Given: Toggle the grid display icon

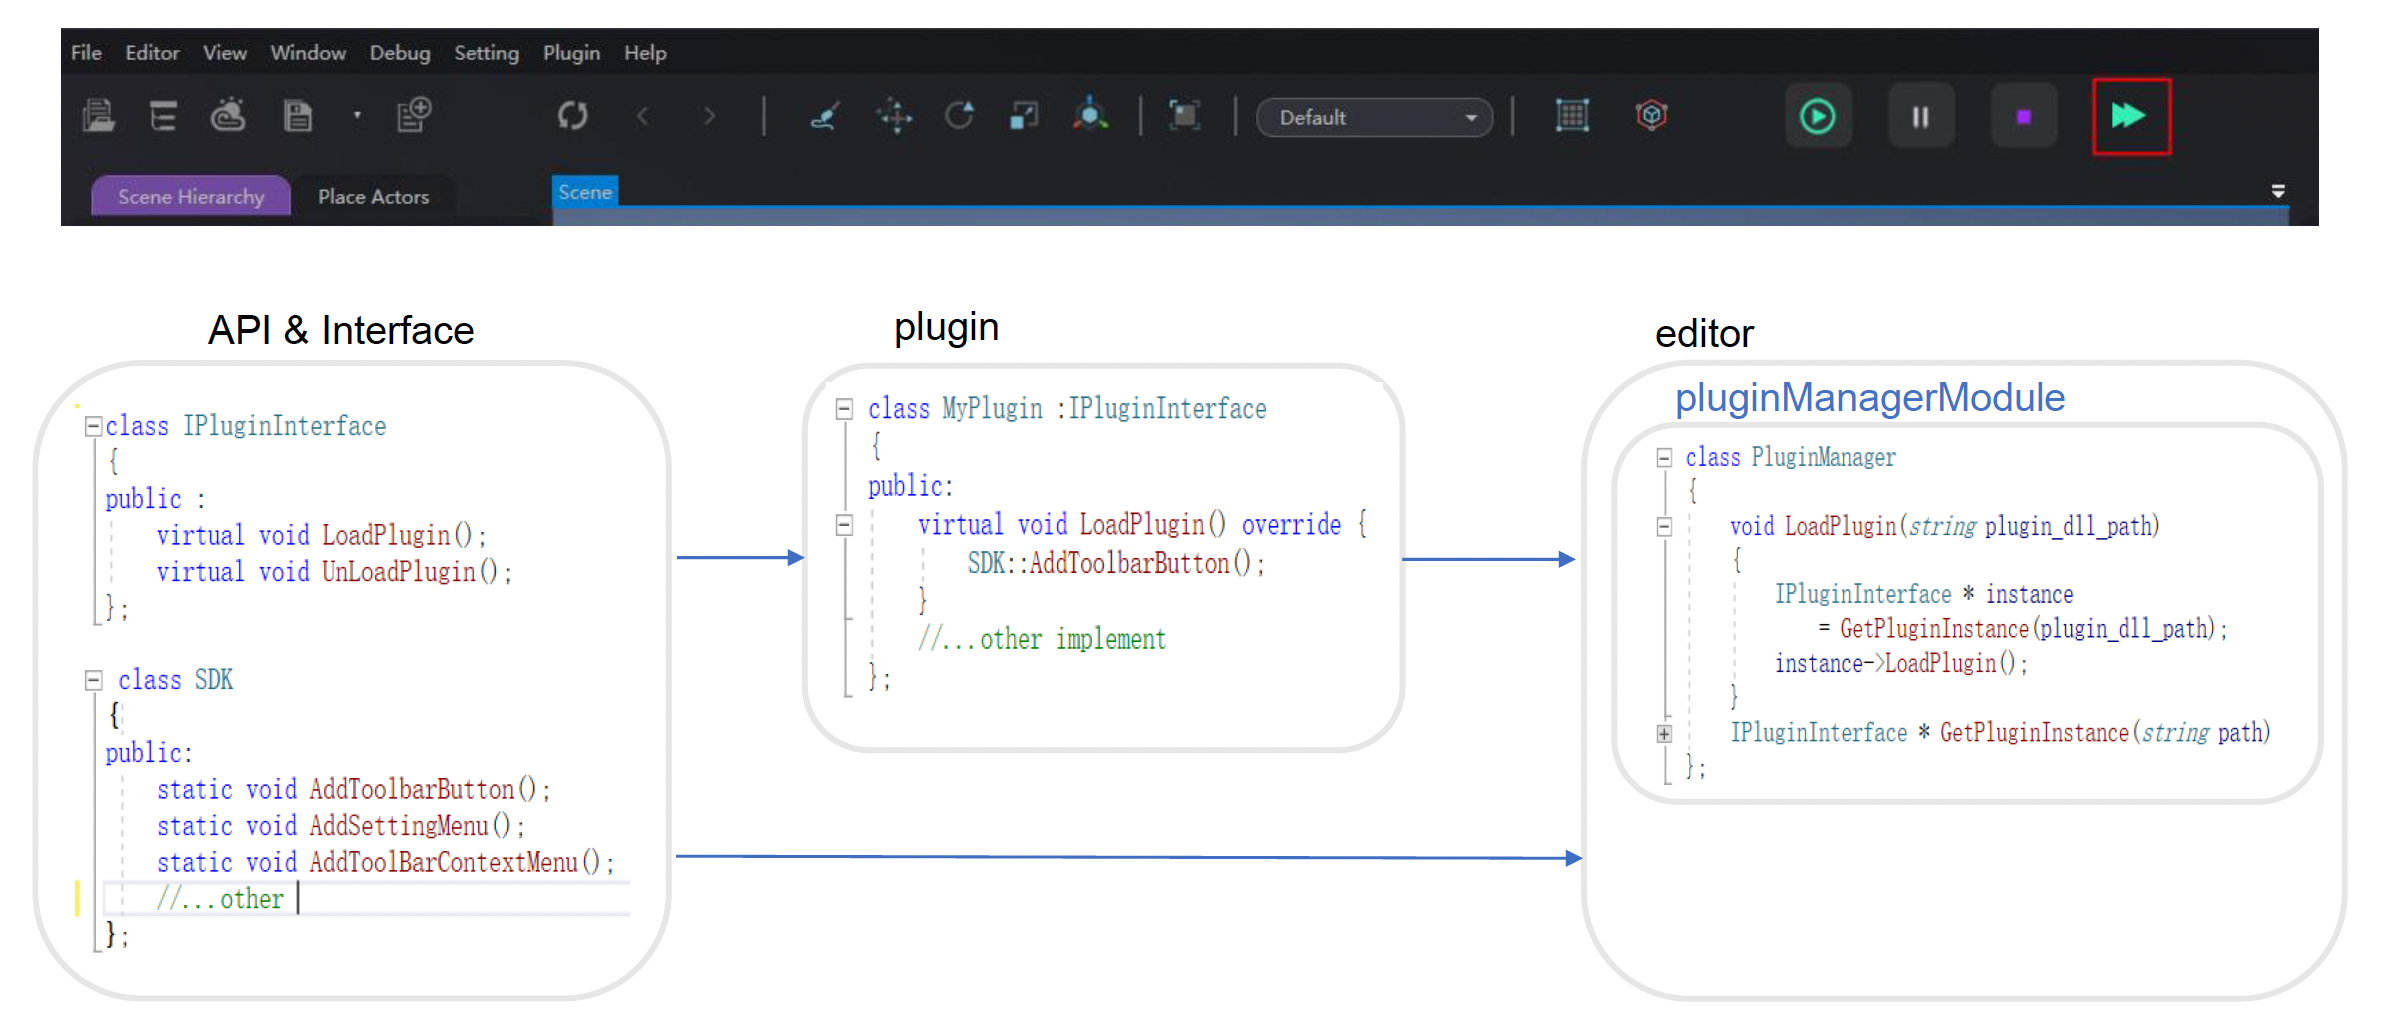Looking at the screenshot, I should (1572, 116).
